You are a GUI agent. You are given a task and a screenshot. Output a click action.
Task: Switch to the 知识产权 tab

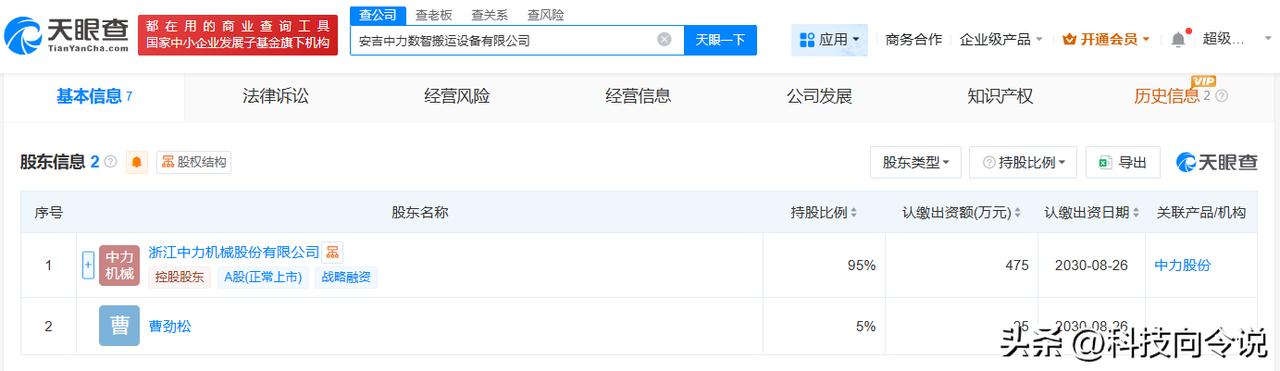[1000, 97]
